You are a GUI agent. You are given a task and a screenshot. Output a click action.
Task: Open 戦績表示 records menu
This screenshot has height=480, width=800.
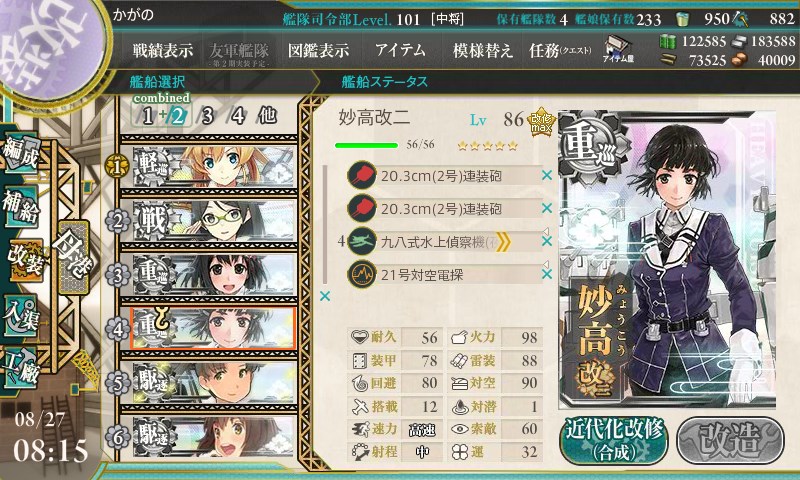coord(163,50)
